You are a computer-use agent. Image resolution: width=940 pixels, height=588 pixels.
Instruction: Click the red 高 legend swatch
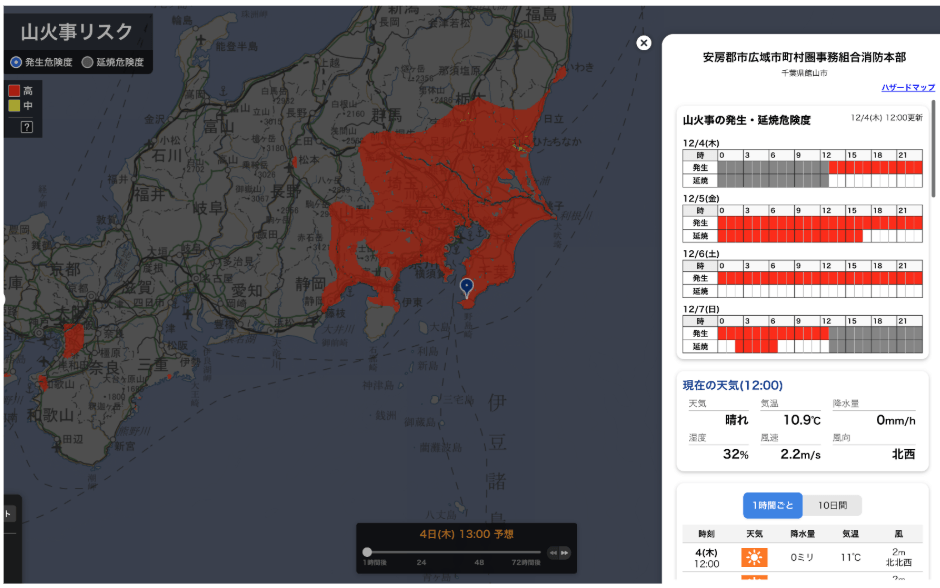click(14, 91)
